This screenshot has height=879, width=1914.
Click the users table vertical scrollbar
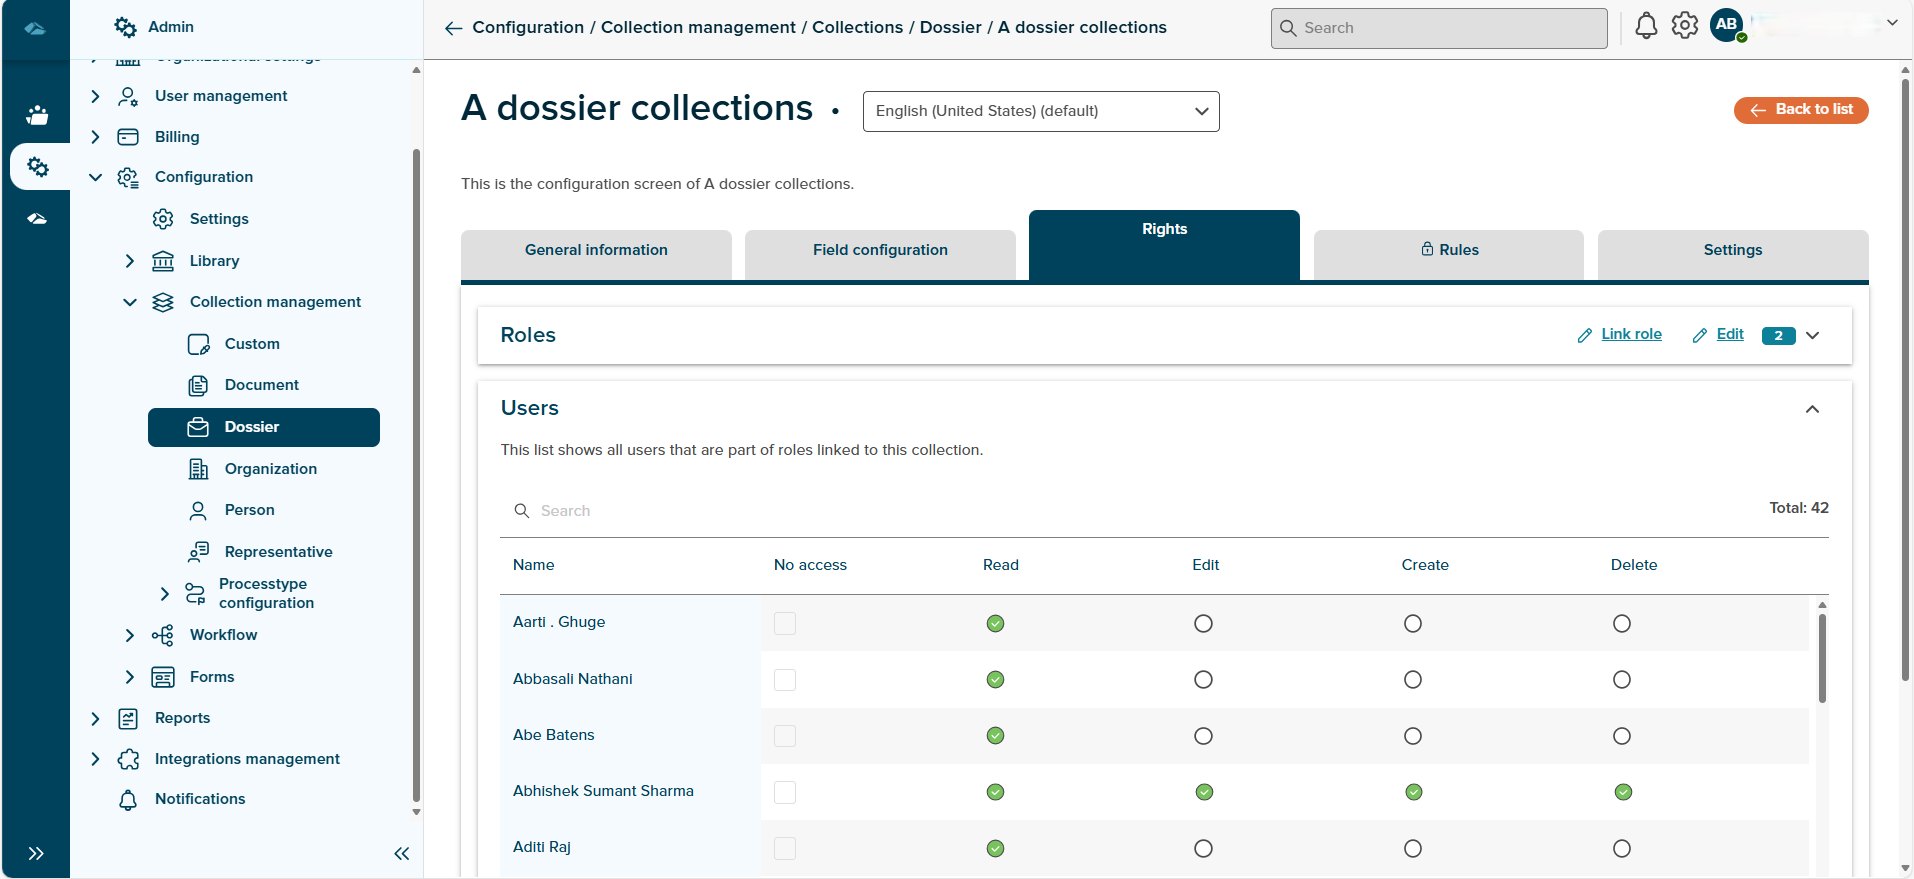(1822, 660)
